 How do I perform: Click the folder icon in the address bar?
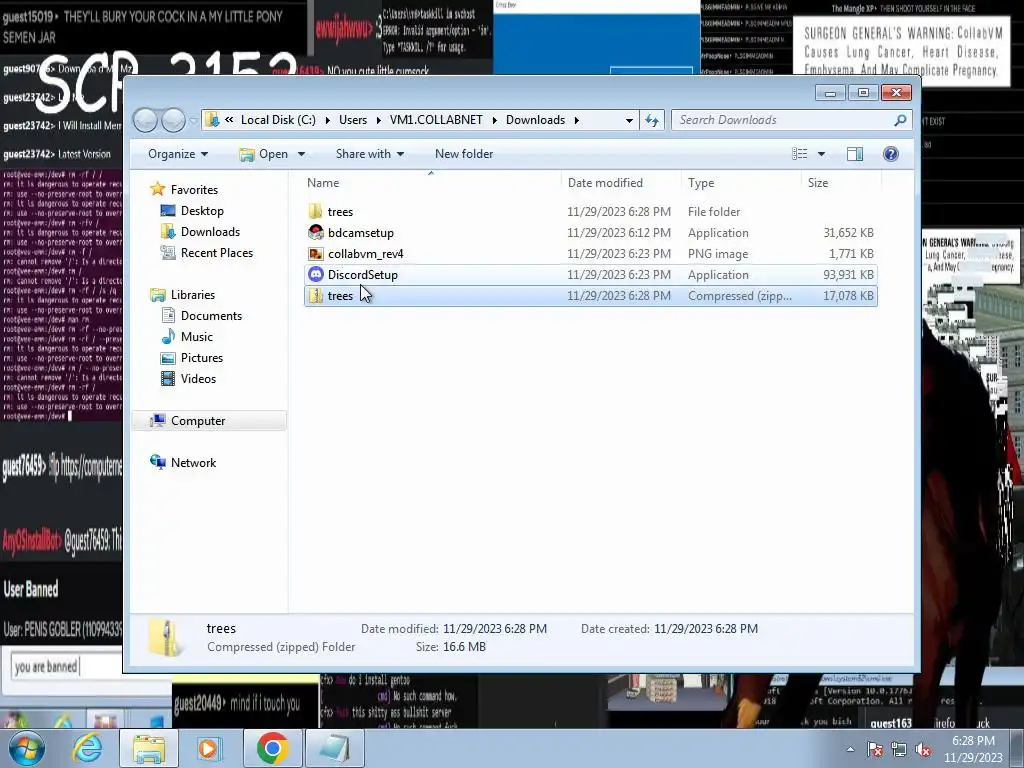click(212, 120)
